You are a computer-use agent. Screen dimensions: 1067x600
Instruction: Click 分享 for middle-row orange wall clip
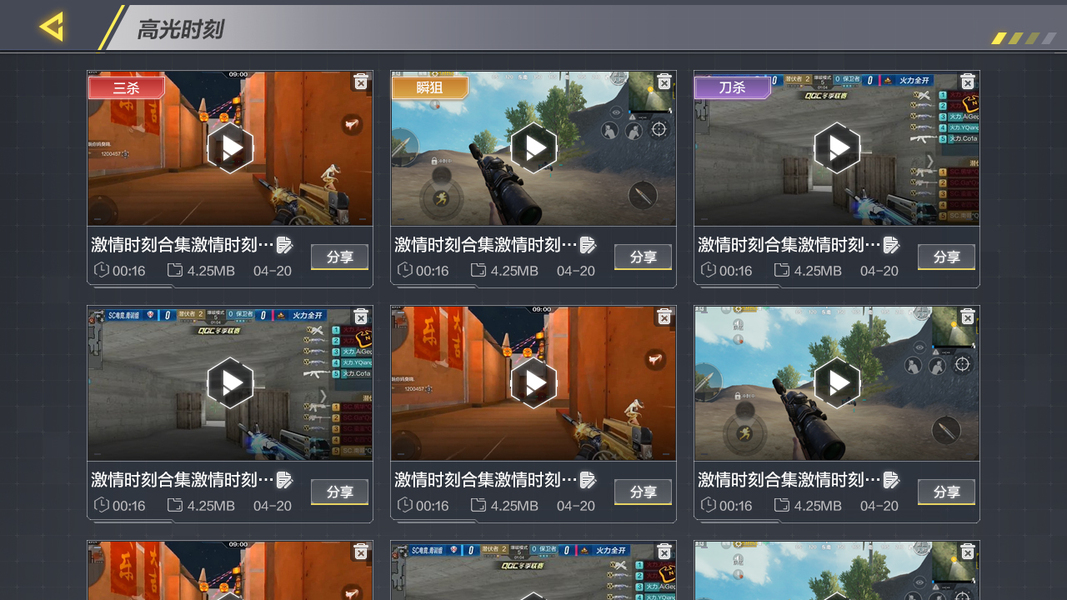tap(643, 492)
